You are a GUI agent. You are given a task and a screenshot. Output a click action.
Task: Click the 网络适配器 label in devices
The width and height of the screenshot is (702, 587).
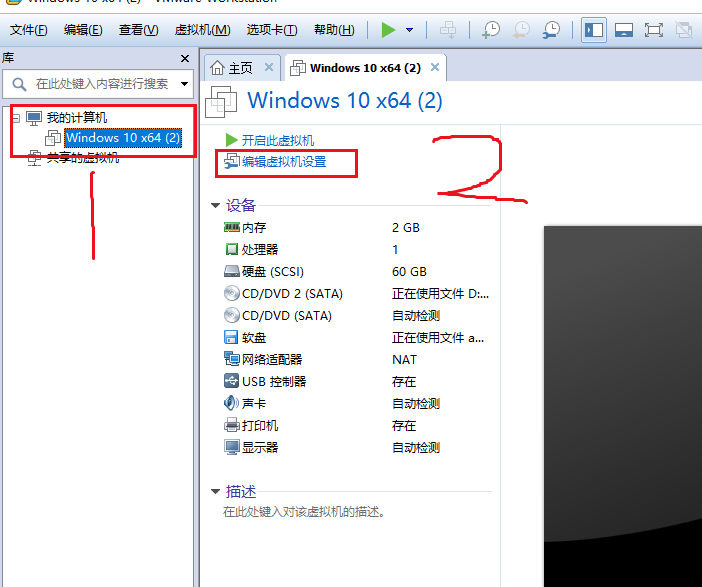[272, 359]
